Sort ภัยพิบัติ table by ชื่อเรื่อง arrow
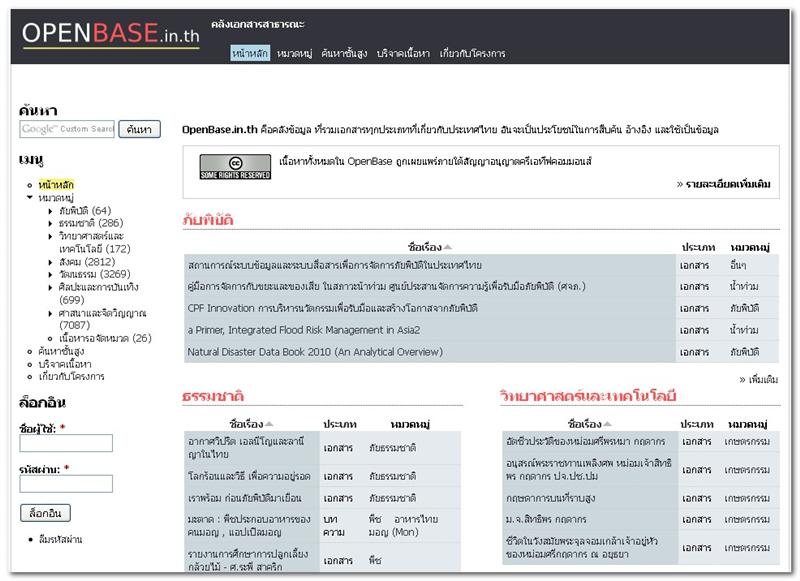This screenshot has height=581, width=800. (447, 247)
